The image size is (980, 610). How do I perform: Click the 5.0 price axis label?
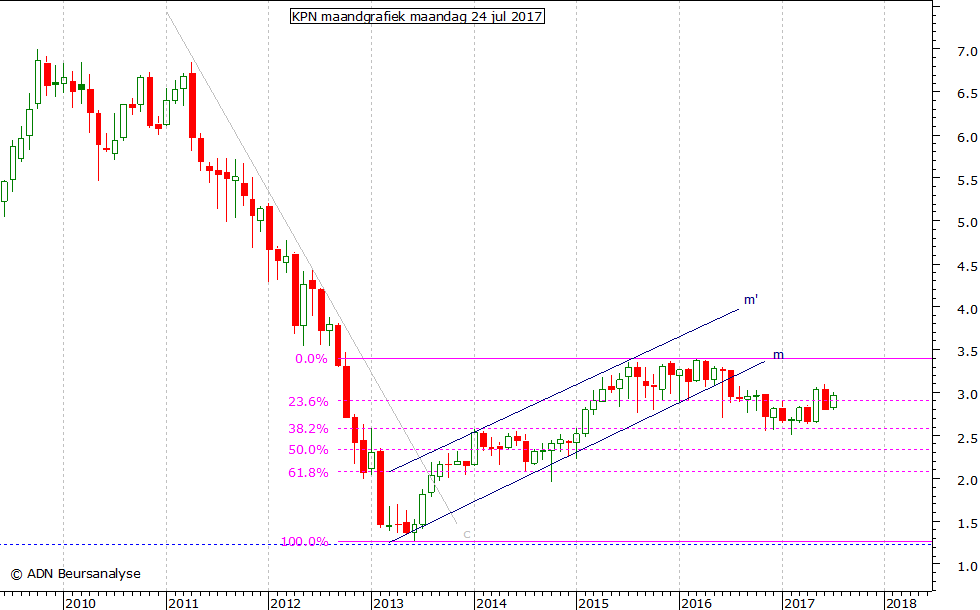click(967, 223)
